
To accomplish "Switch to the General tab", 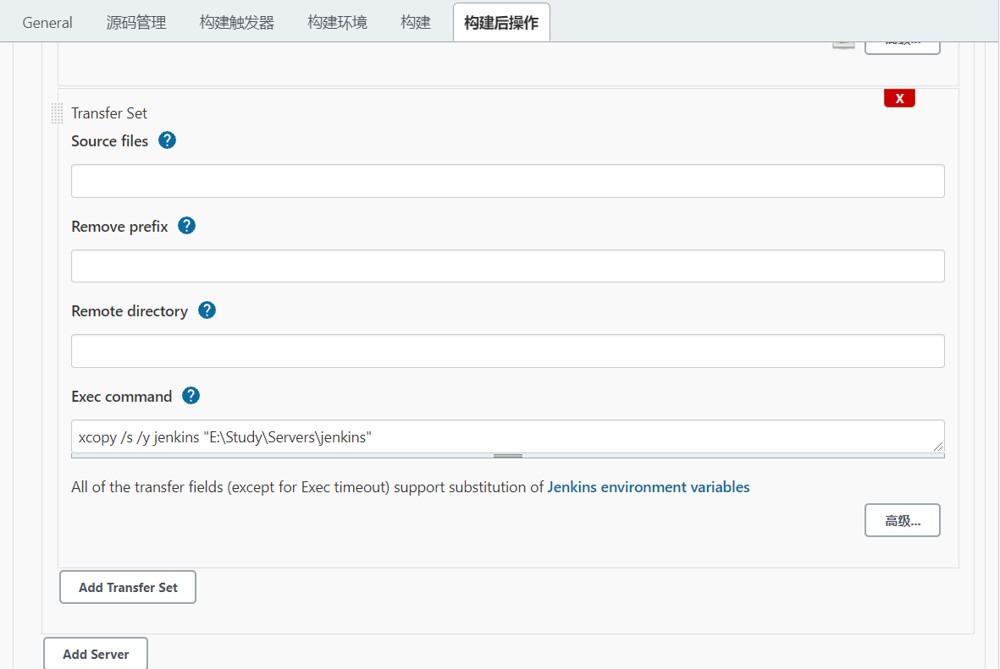I will (x=47, y=23).
